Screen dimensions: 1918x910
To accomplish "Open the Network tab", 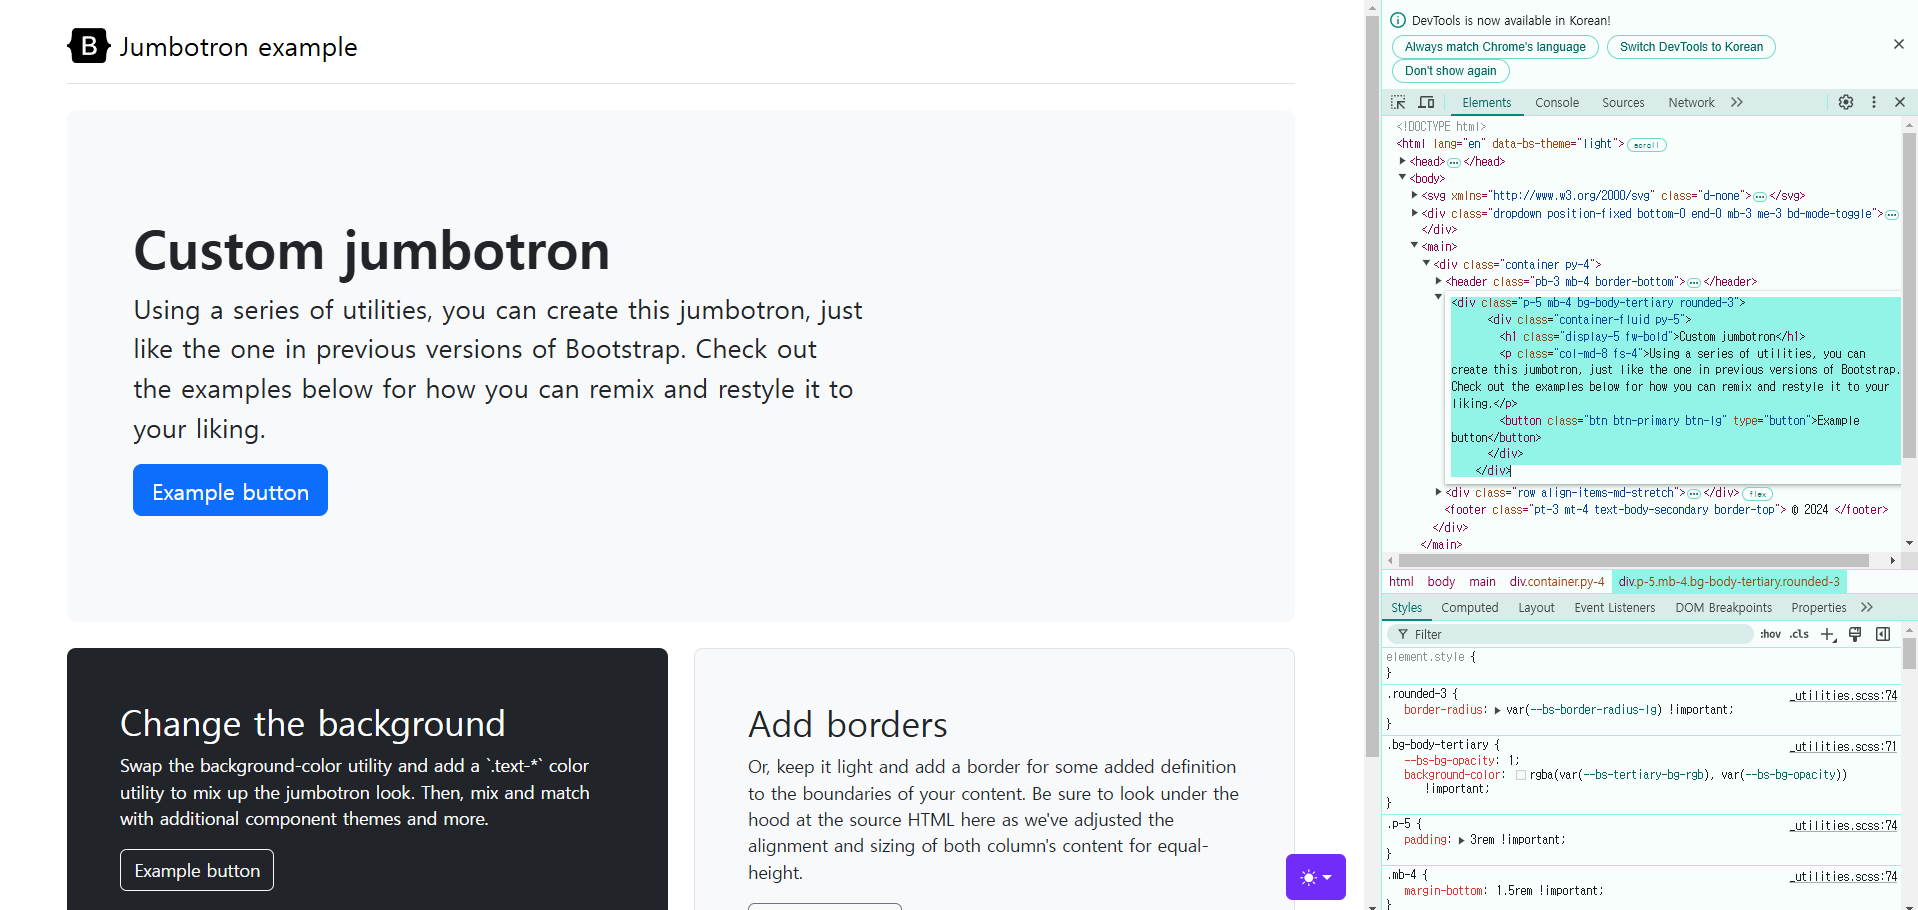I will coord(1691,103).
